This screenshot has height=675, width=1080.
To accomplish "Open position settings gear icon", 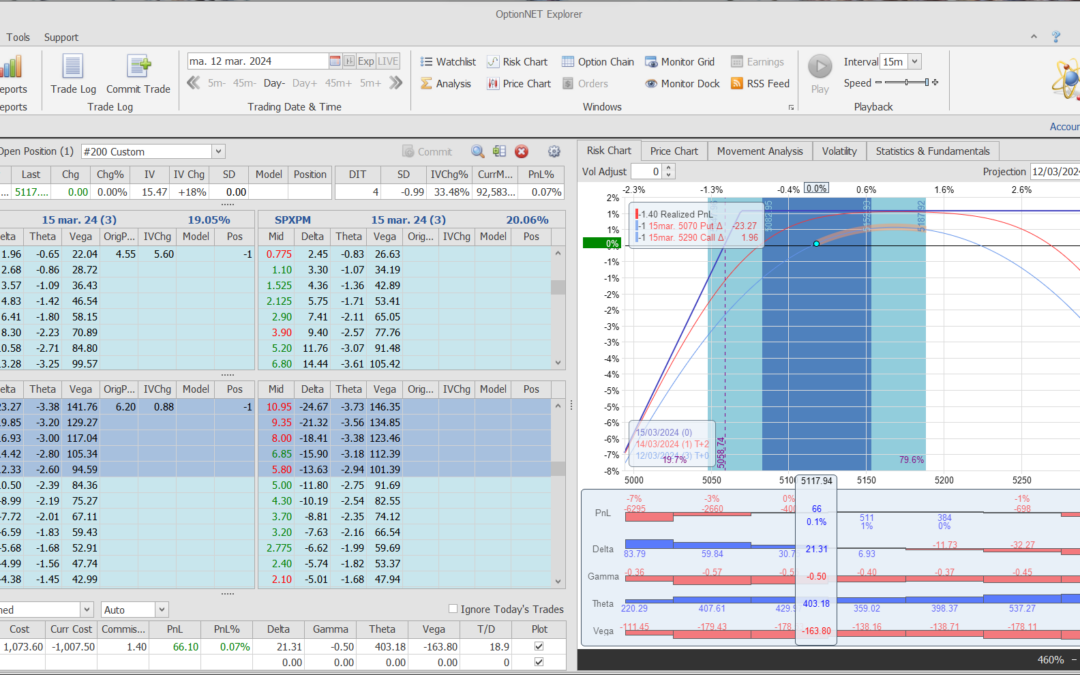I will click(x=554, y=152).
